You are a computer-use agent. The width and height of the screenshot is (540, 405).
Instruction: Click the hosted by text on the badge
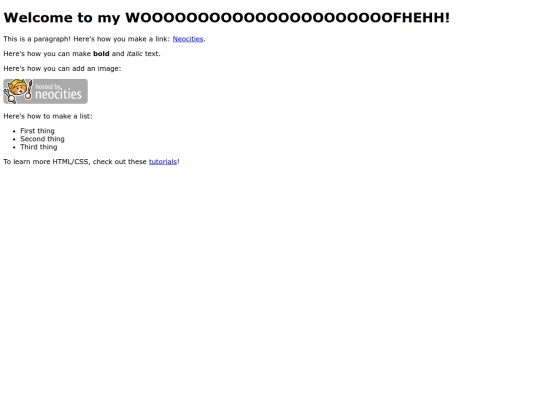48,86
